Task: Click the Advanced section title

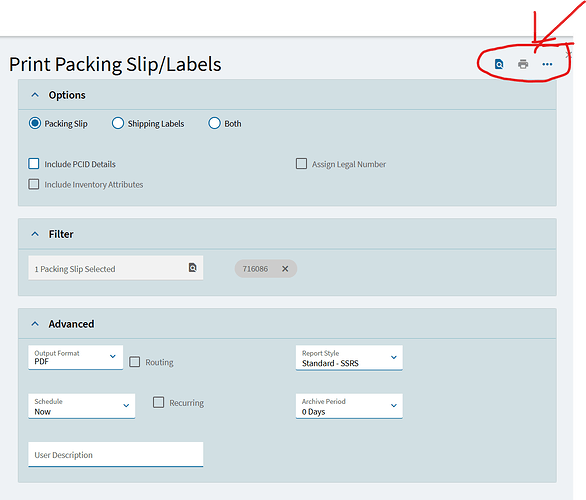Action: tap(71, 324)
